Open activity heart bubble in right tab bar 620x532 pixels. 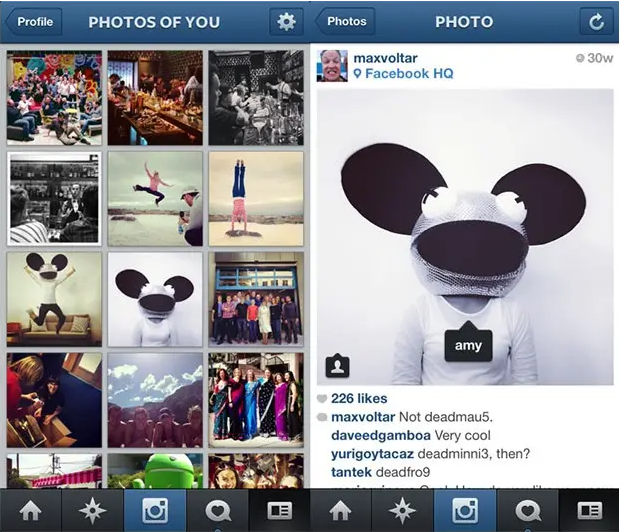pos(527,510)
